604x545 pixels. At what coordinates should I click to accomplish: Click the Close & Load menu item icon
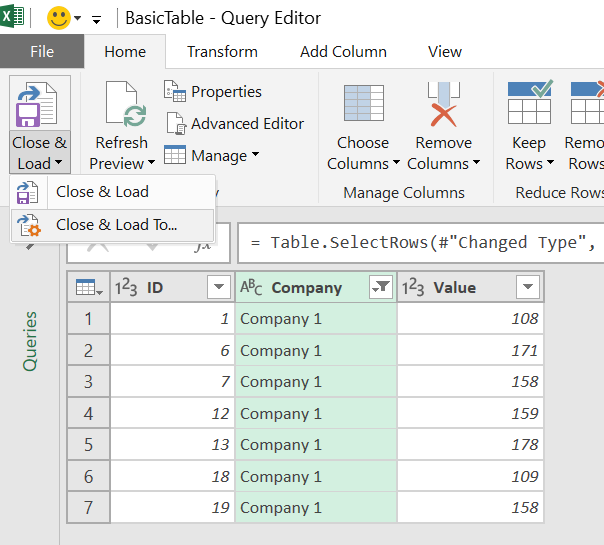pos(27,192)
